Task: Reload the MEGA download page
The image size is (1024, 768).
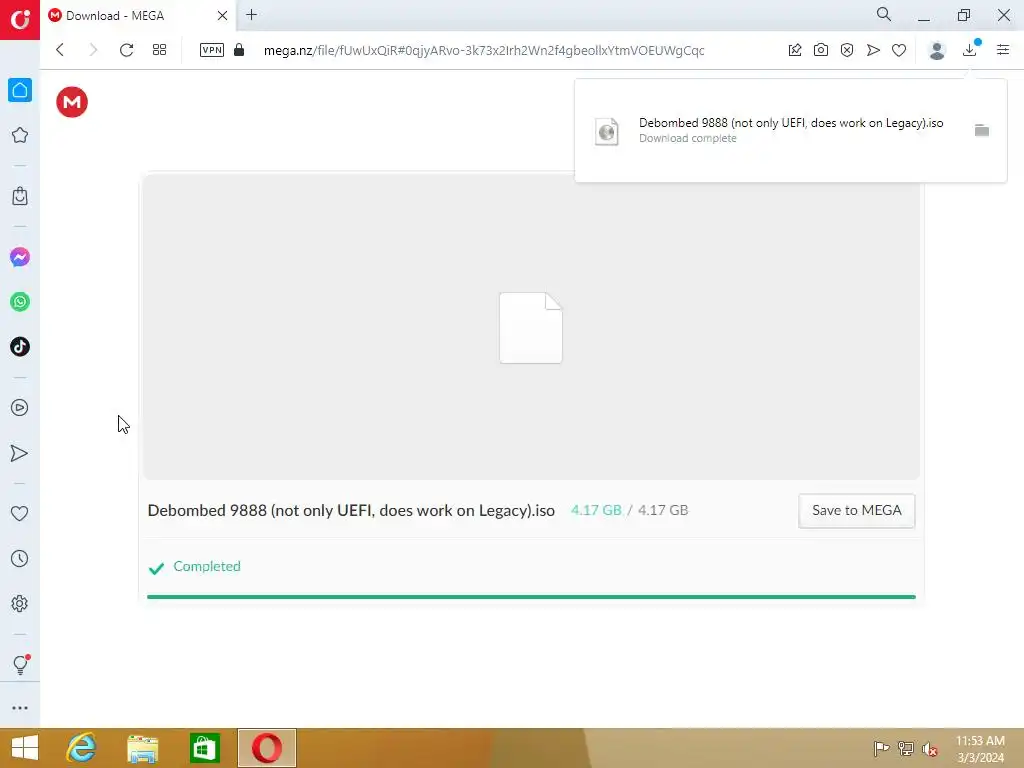Action: tap(126, 50)
